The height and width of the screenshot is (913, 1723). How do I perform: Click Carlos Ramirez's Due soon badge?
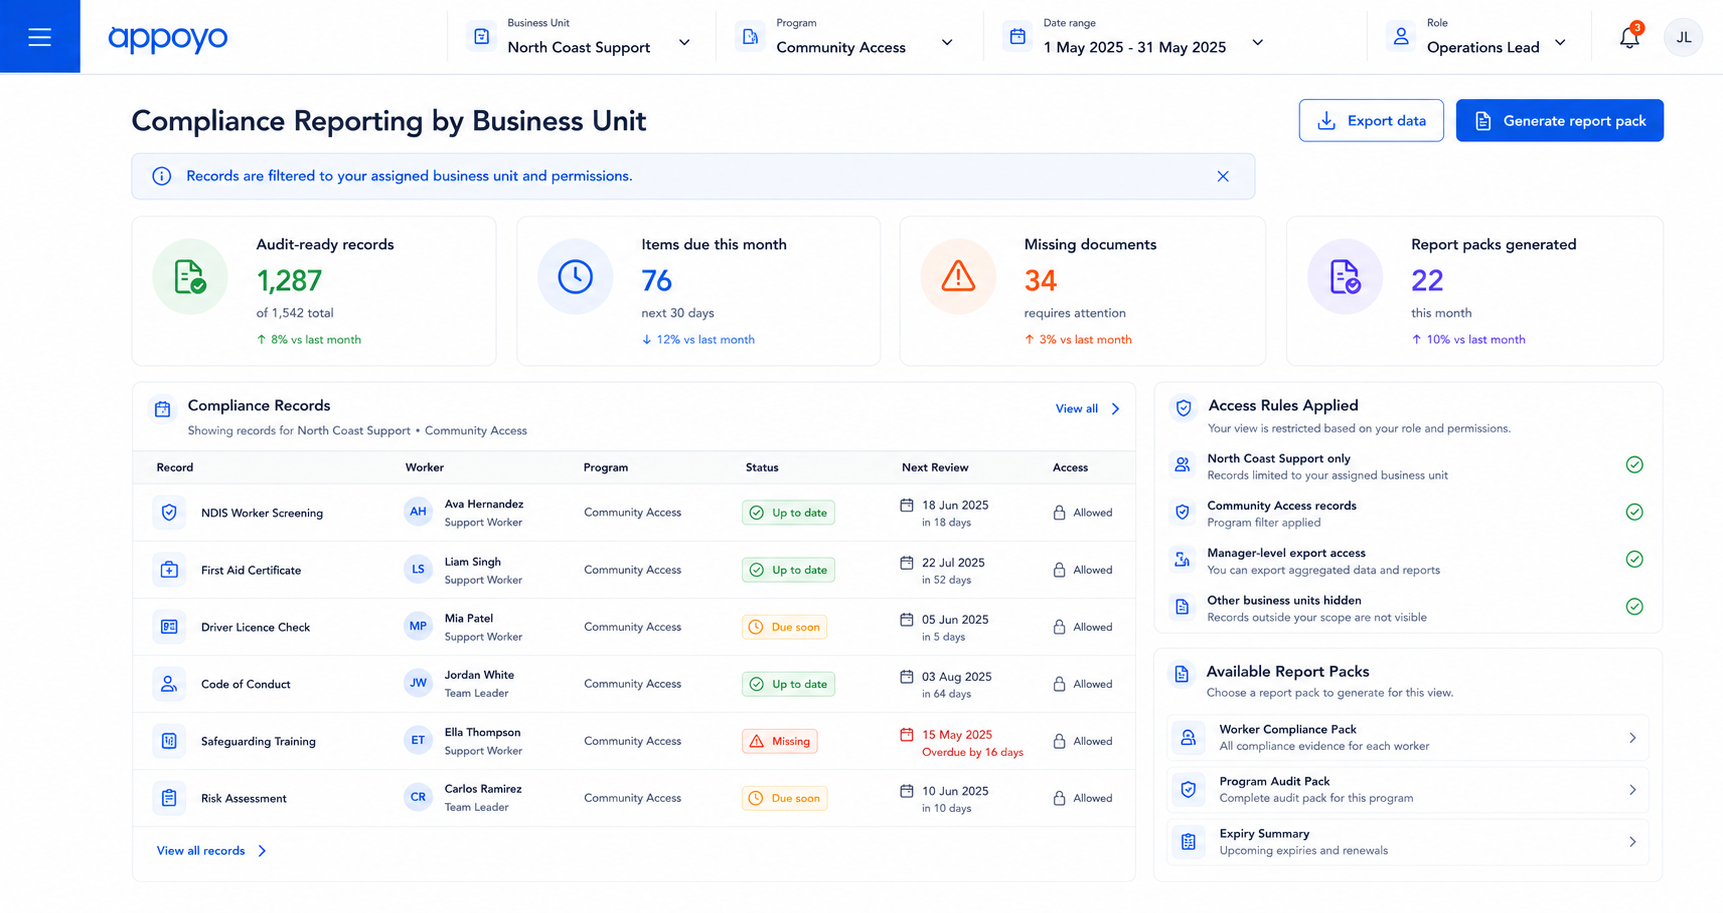[784, 798]
